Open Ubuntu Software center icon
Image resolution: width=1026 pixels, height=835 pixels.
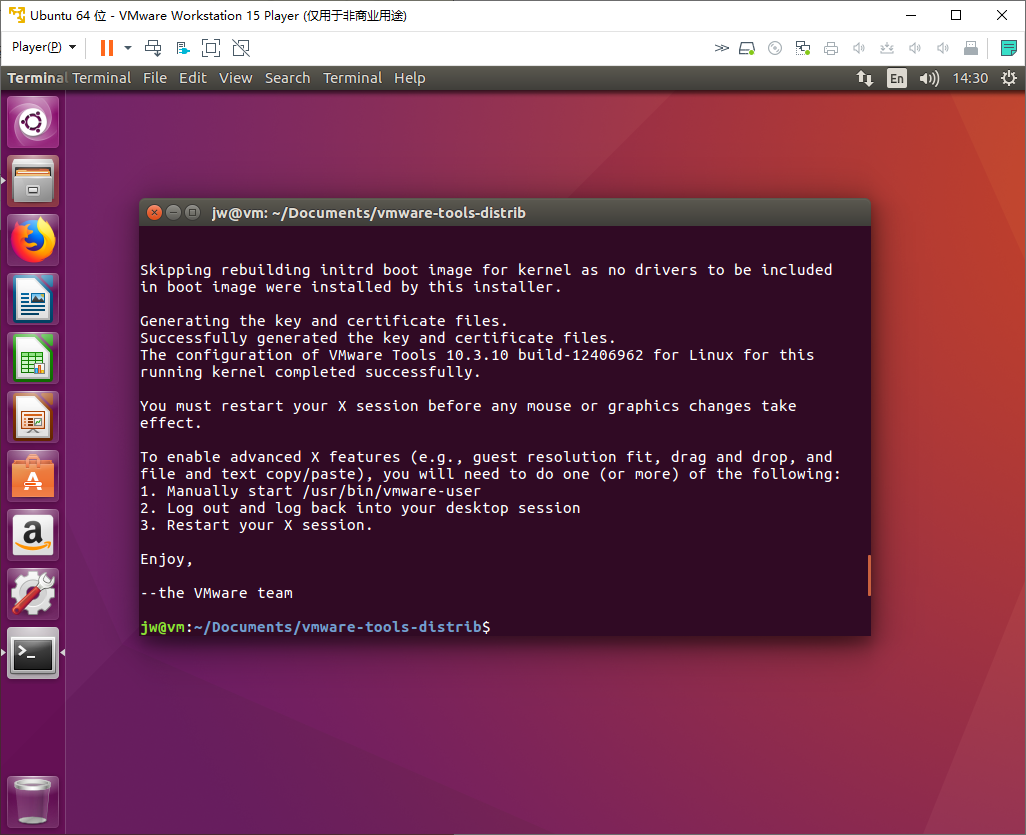click(x=33, y=476)
